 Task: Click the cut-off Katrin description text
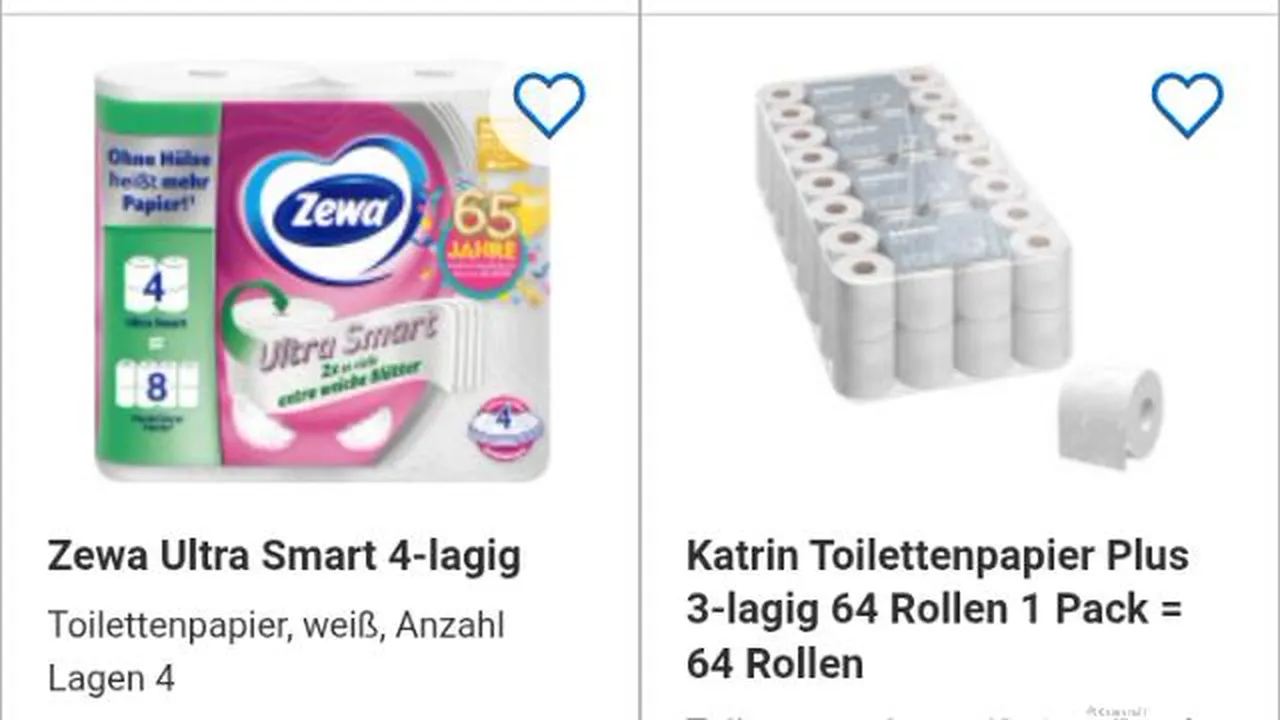click(937, 713)
